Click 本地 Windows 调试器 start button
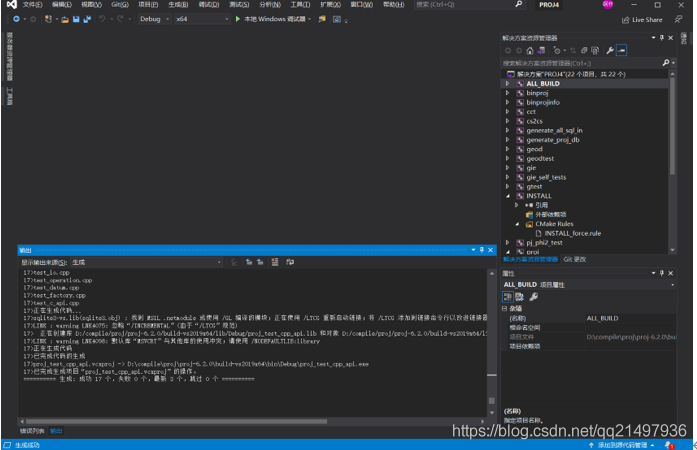Screen dimensions: 697x450 coord(271,19)
